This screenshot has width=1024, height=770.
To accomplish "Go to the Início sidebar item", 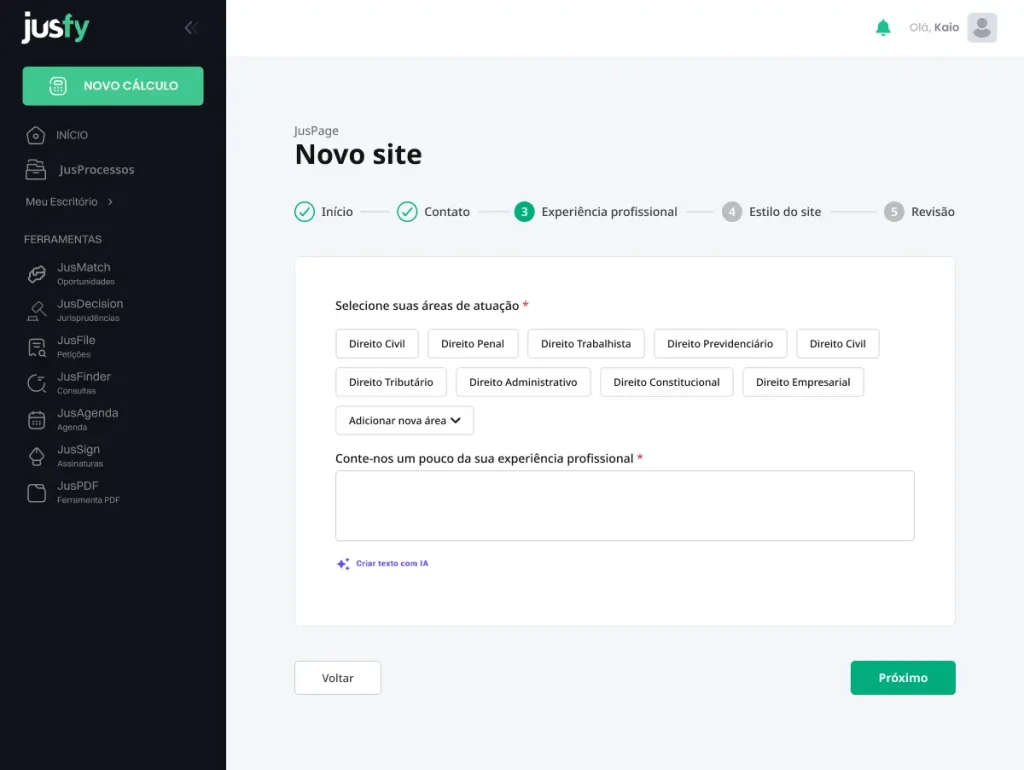I will point(71,135).
